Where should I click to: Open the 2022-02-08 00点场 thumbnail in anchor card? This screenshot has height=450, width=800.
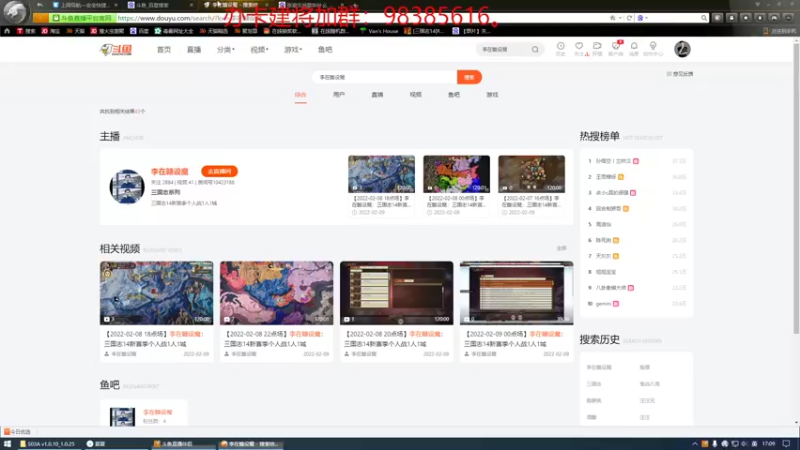456,174
